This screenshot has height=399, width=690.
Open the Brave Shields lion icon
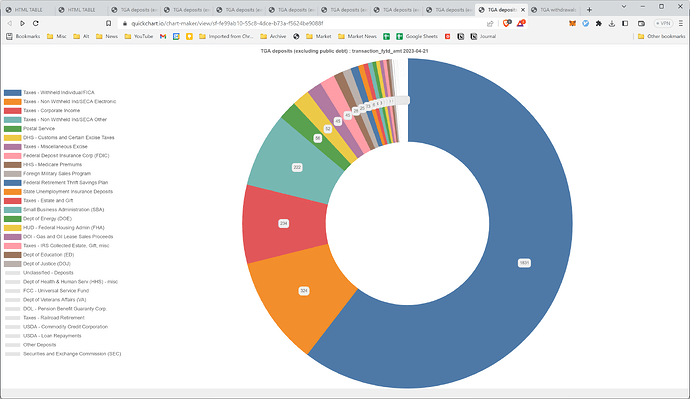coord(507,23)
